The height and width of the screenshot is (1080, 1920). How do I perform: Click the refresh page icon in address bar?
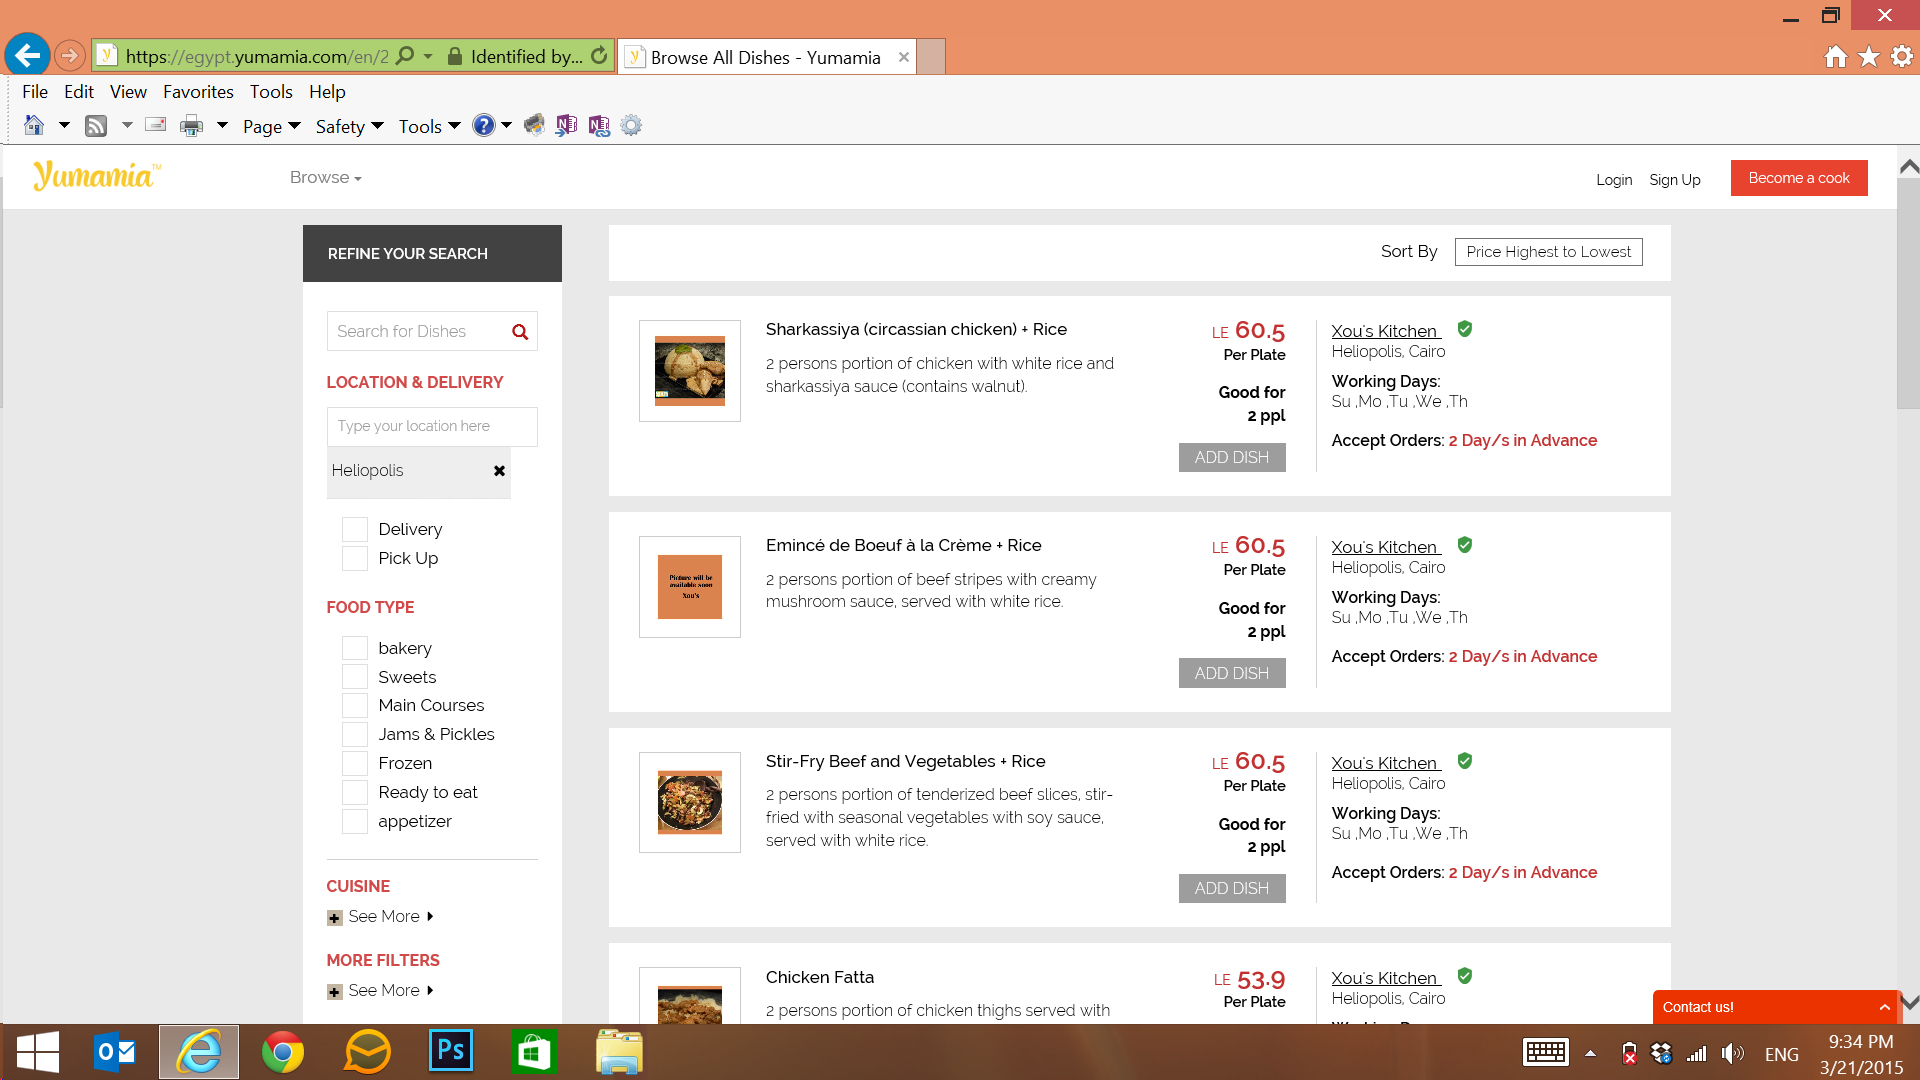pyautogui.click(x=599, y=56)
